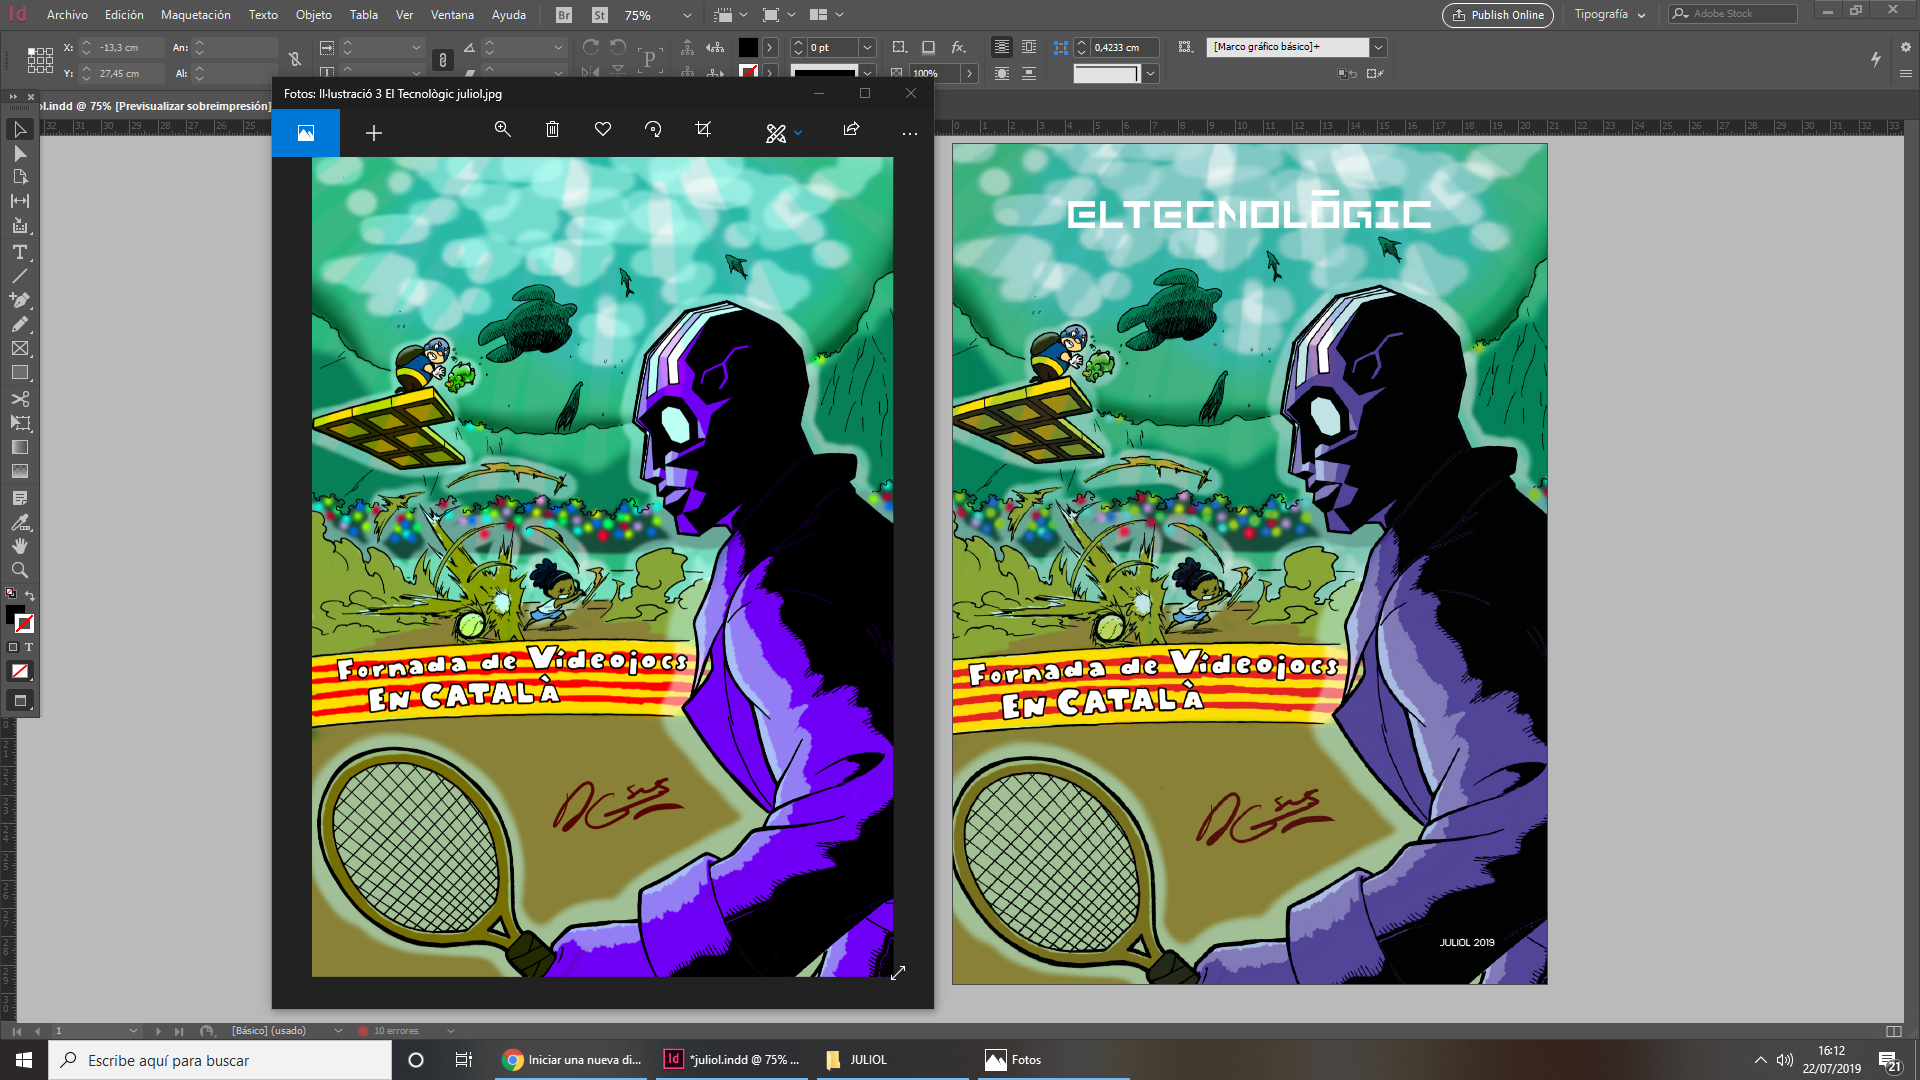Open the Edición menu

(124, 15)
